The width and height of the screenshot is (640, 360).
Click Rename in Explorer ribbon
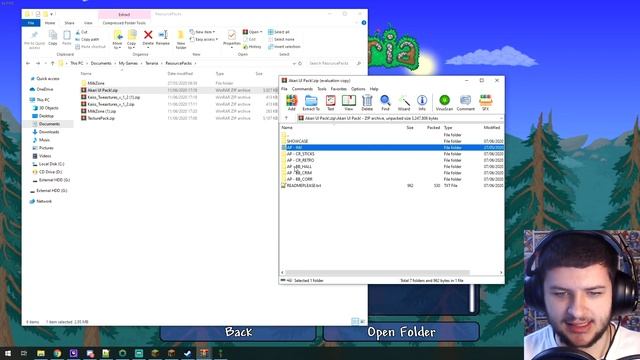[163, 38]
